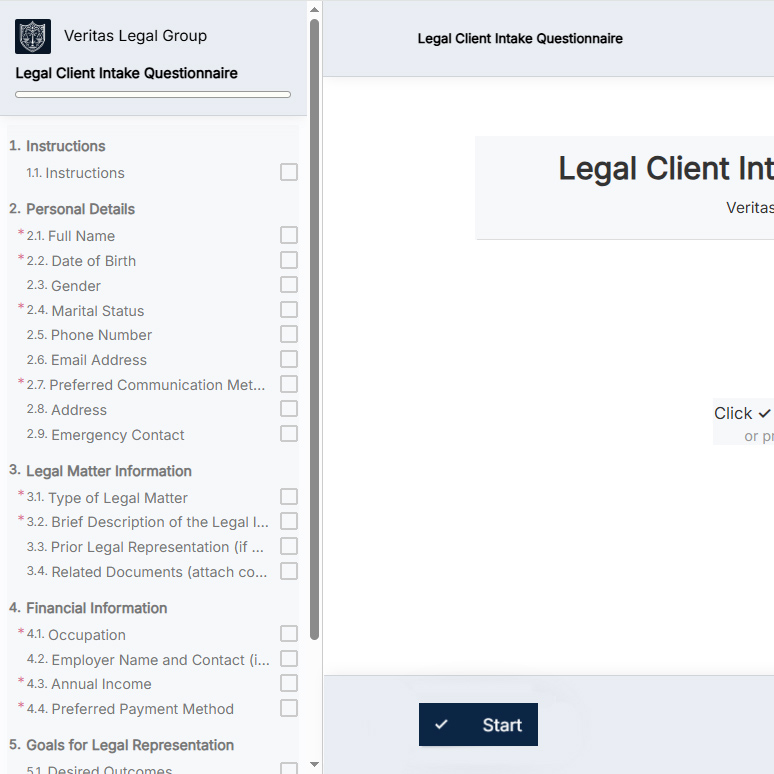This screenshot has height=774, width=774.
Task: Tick the 4.2 Employer Name and Contact checkbox
Action: tap(289, 658)
